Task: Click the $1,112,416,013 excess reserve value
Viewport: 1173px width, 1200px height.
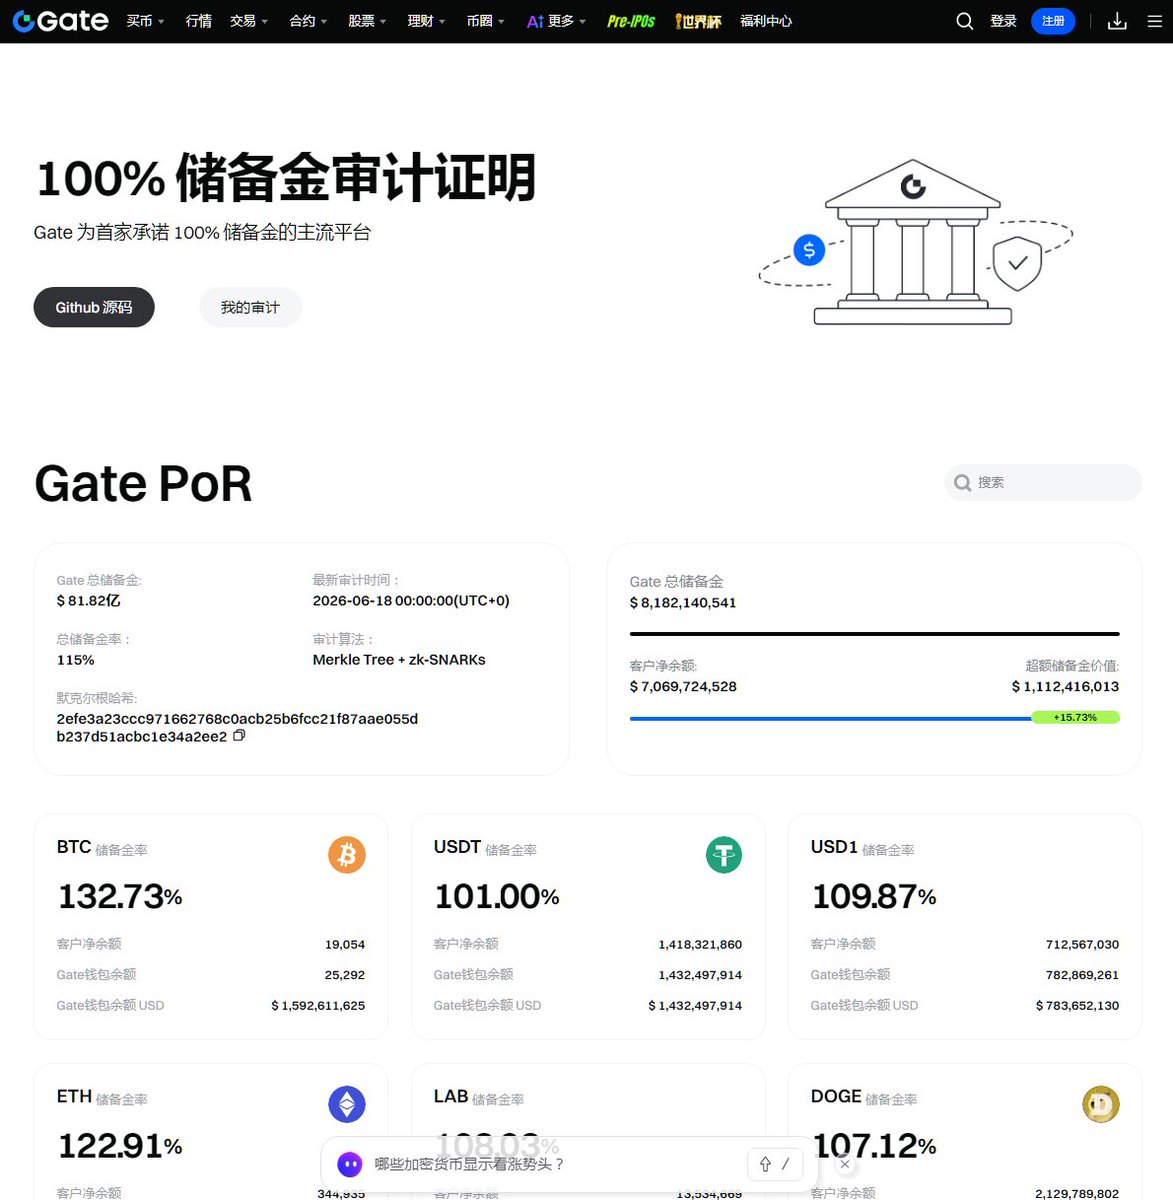Action: pyautogui.click(x=1065, y=687)
